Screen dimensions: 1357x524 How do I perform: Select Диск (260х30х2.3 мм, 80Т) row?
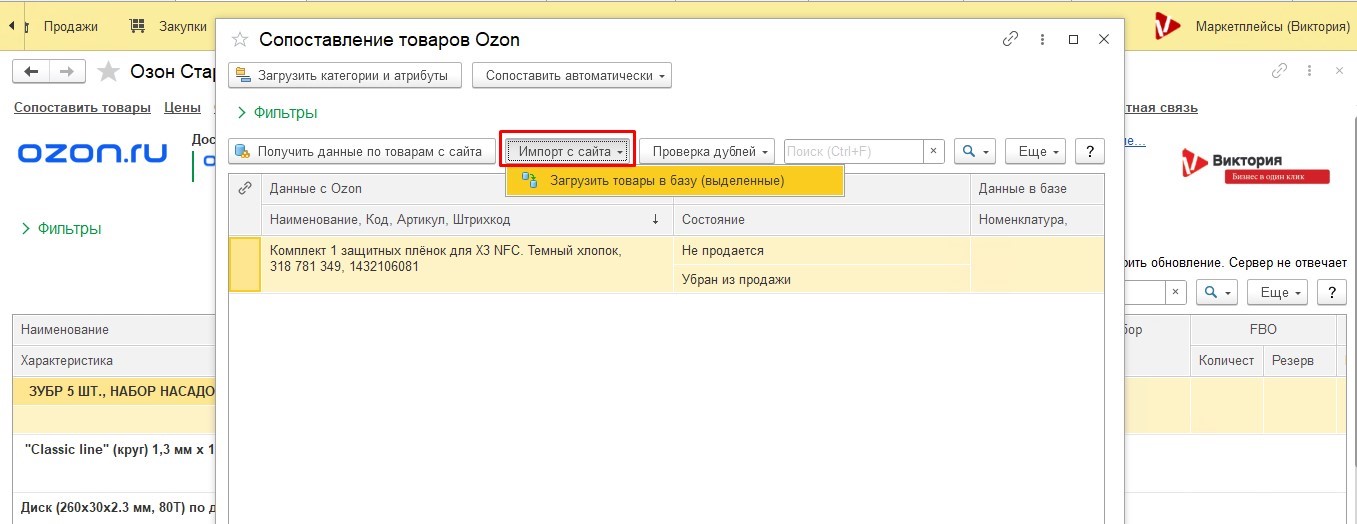tap(114, 507)
